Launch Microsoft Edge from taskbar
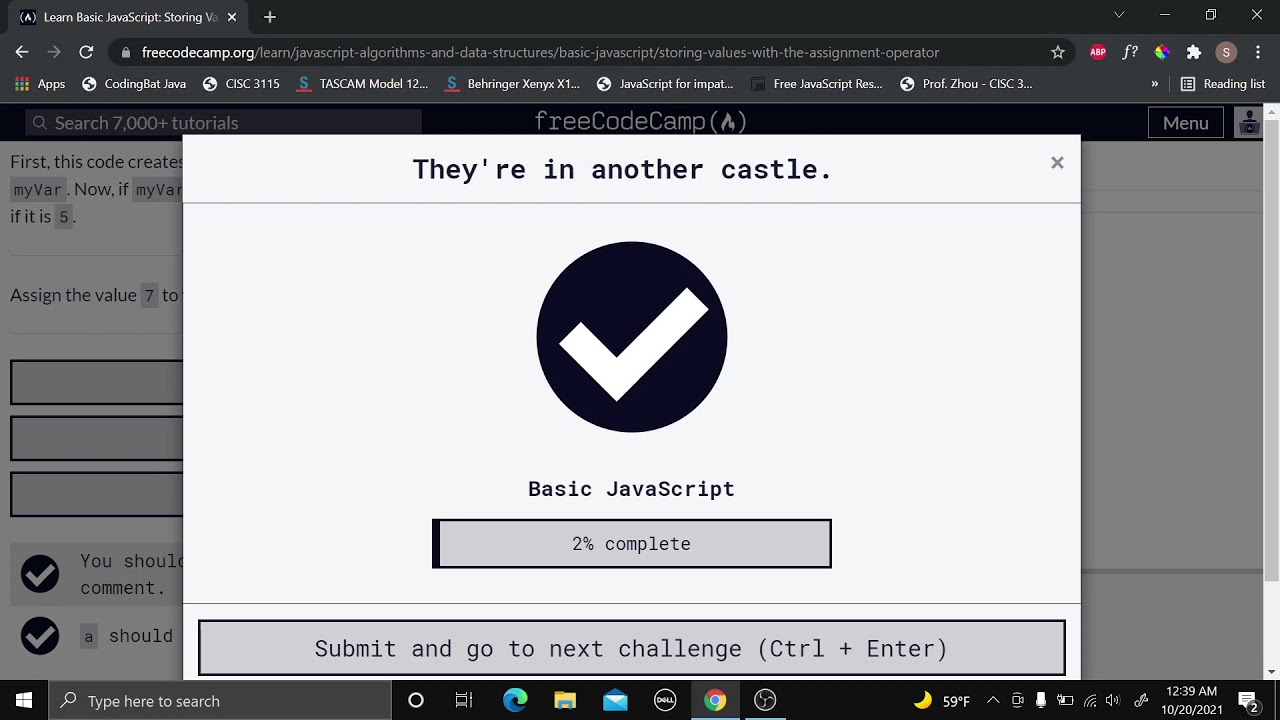This screenshot has width=1280, height=720. [515, 700]
